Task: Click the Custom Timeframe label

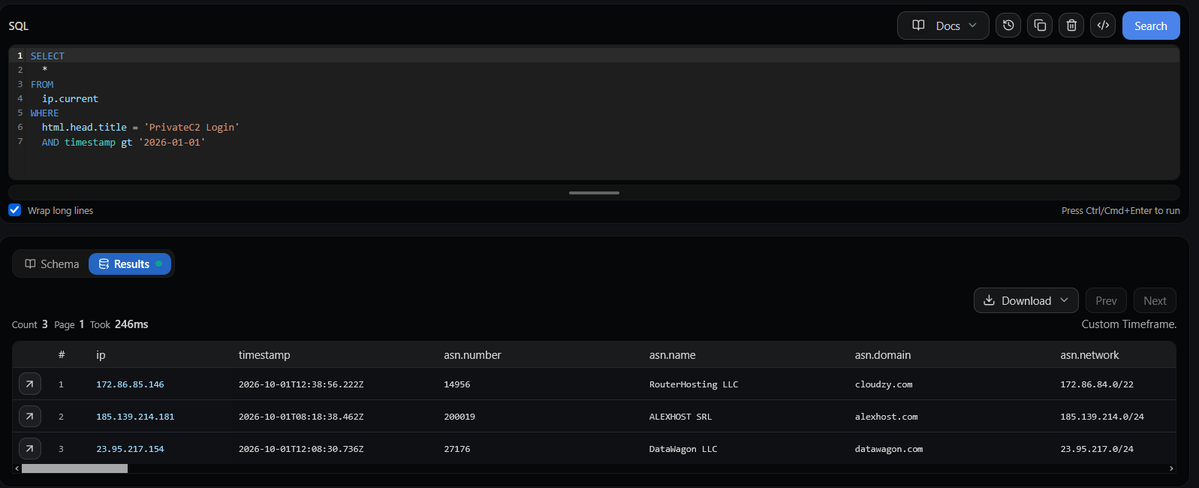Action: pos(1129,324)
